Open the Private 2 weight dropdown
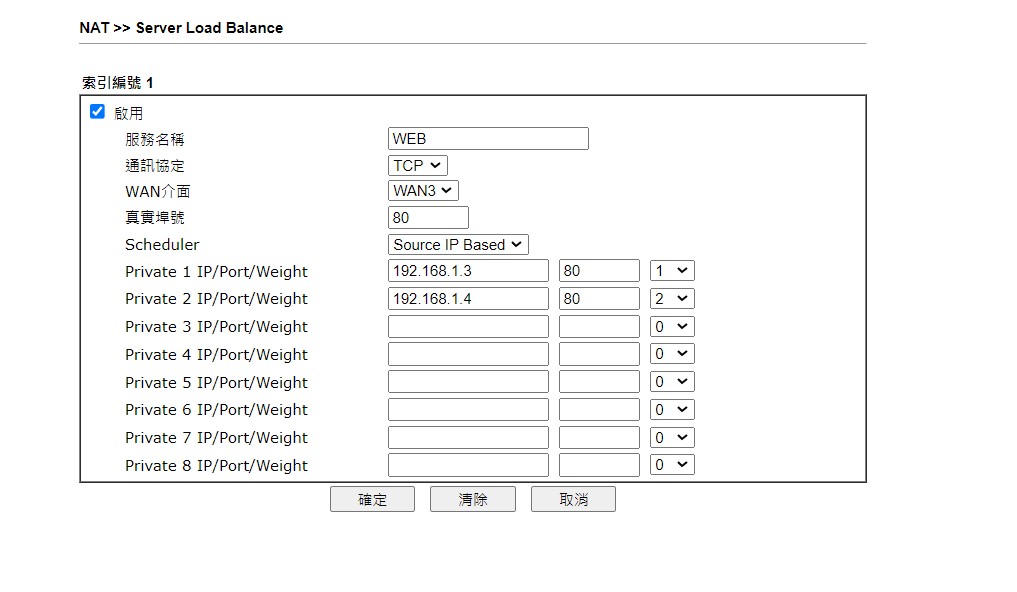This screenshot has height=592, width=1017. (x=672, y=299)
